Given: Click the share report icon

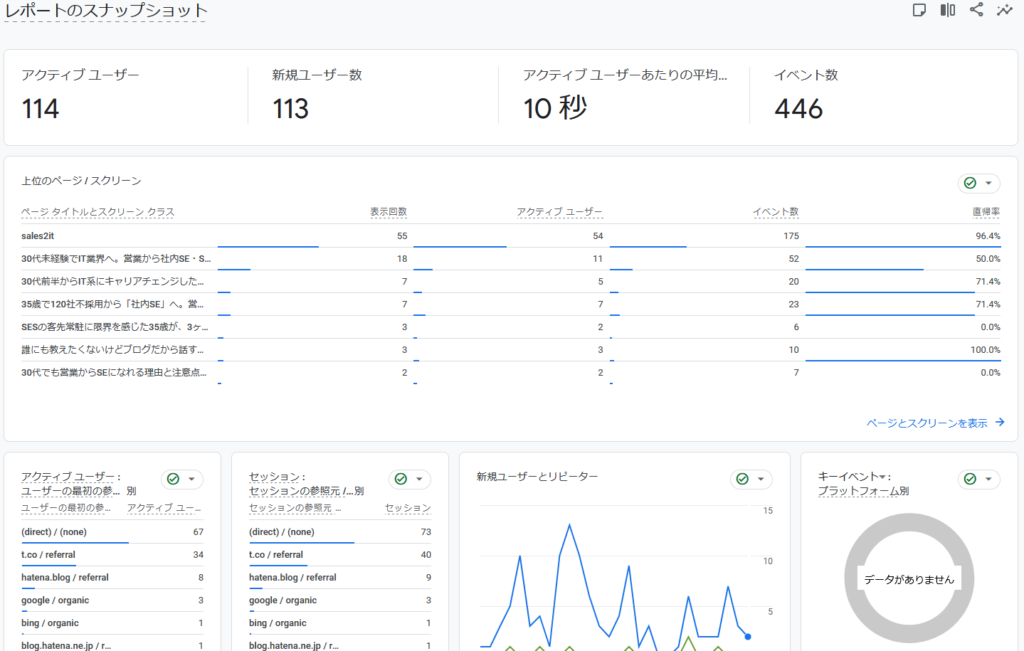Looking at the screenshot, I should 976,10.
